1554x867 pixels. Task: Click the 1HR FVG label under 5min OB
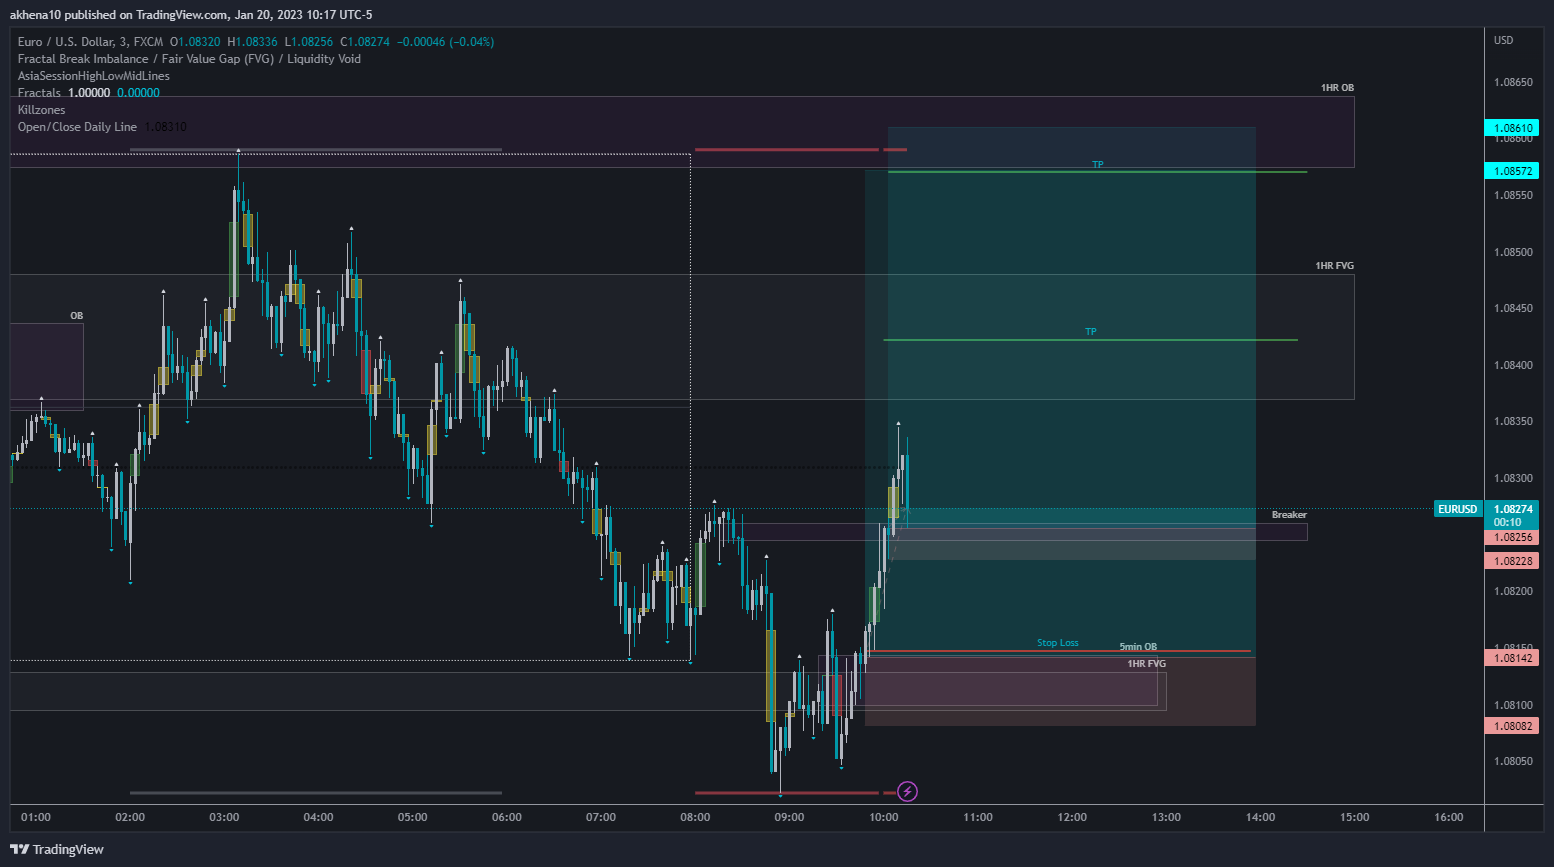click(x=1146, y=664)
